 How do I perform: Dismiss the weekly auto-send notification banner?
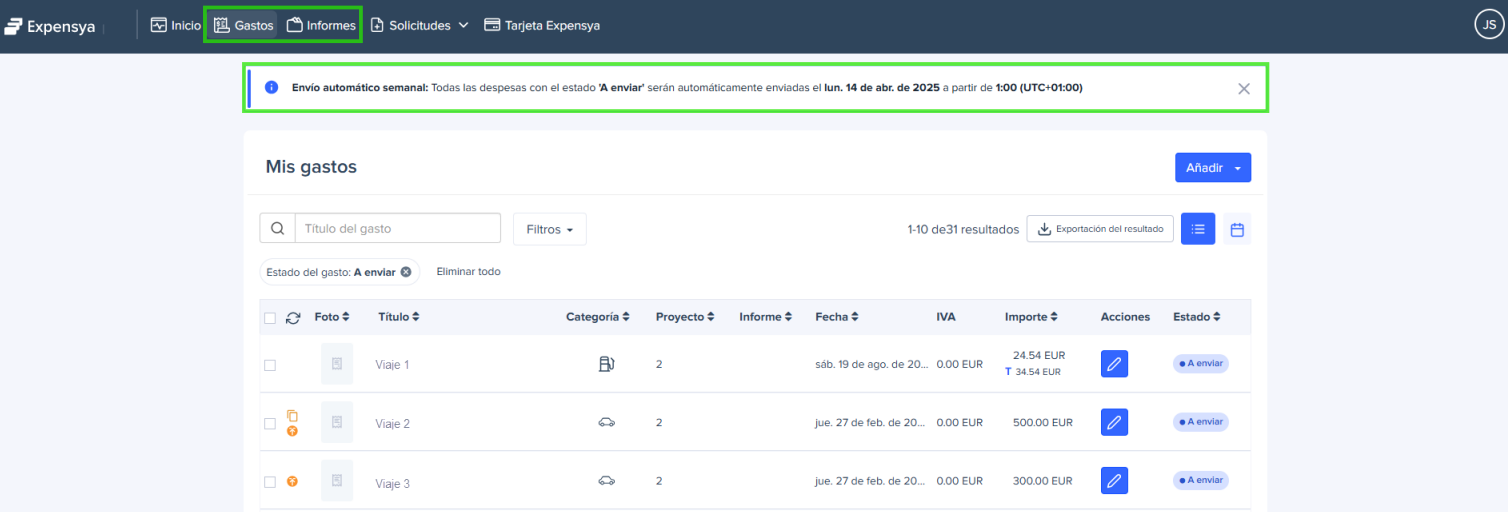click(x=1244, y=88)
